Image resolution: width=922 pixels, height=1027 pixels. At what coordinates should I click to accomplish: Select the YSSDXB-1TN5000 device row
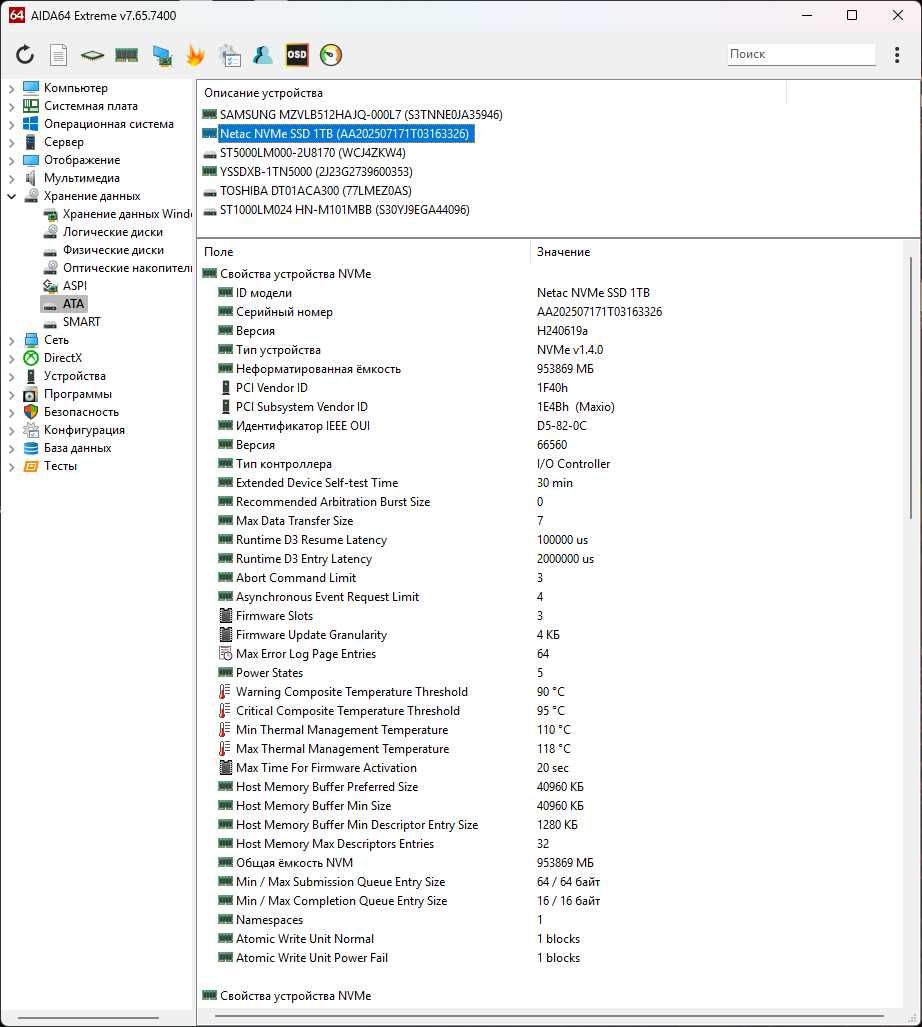click(x=307, y=172)
